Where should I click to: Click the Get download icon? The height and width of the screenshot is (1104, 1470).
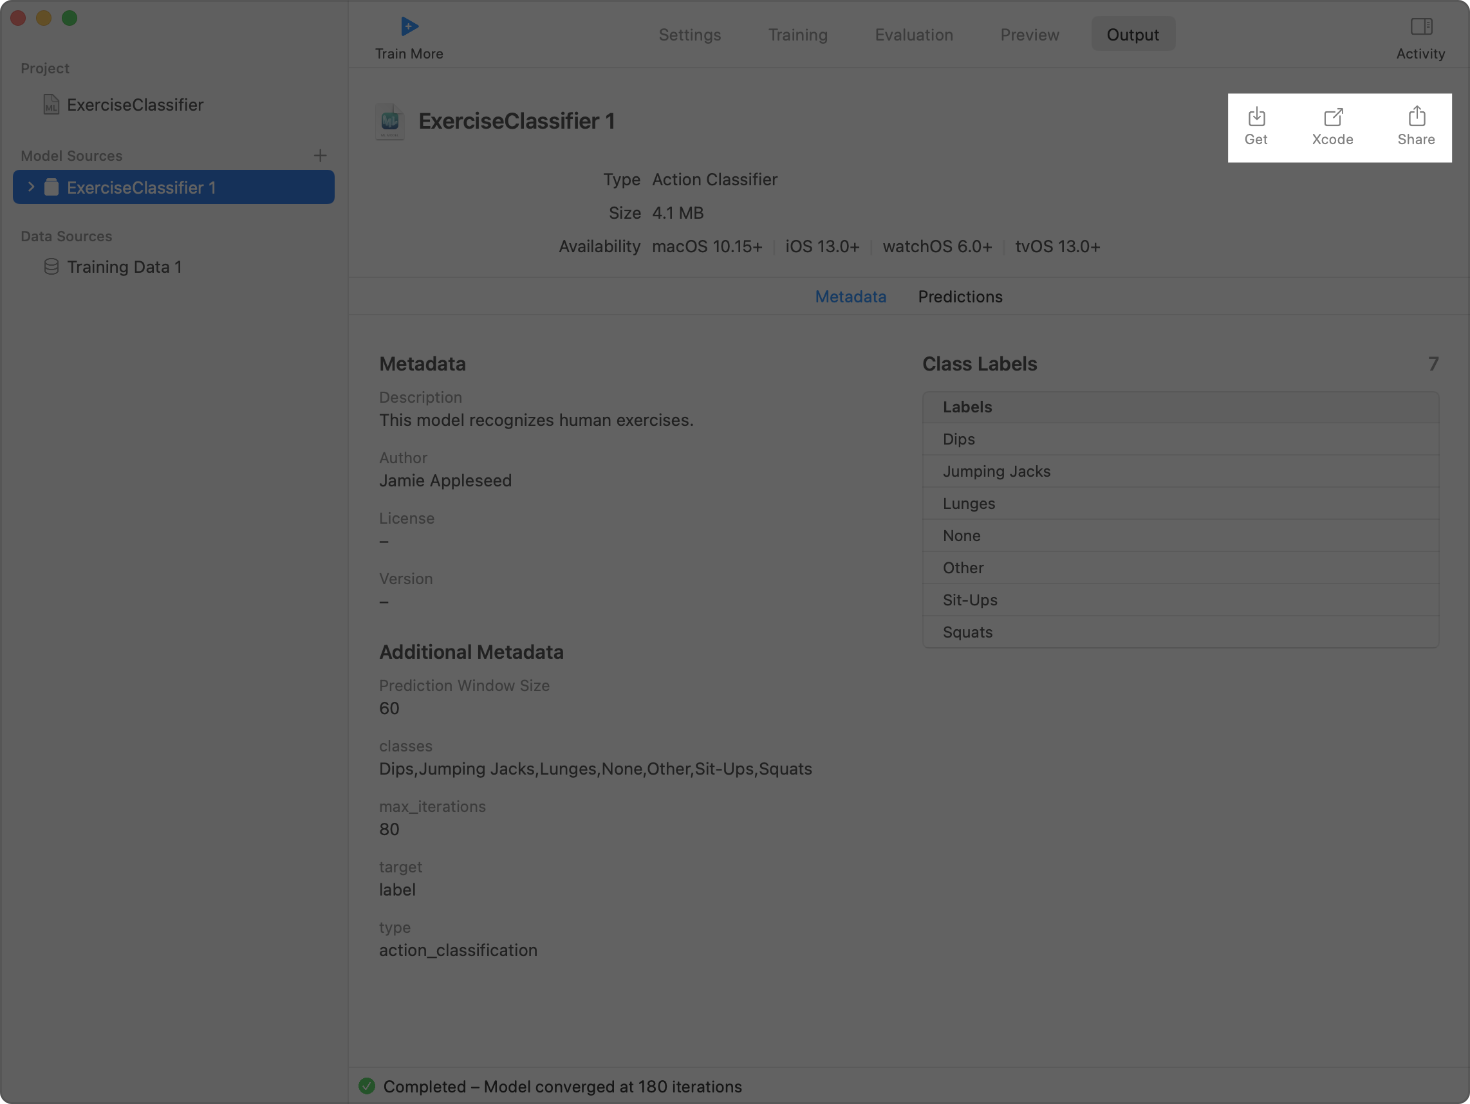1256,117
